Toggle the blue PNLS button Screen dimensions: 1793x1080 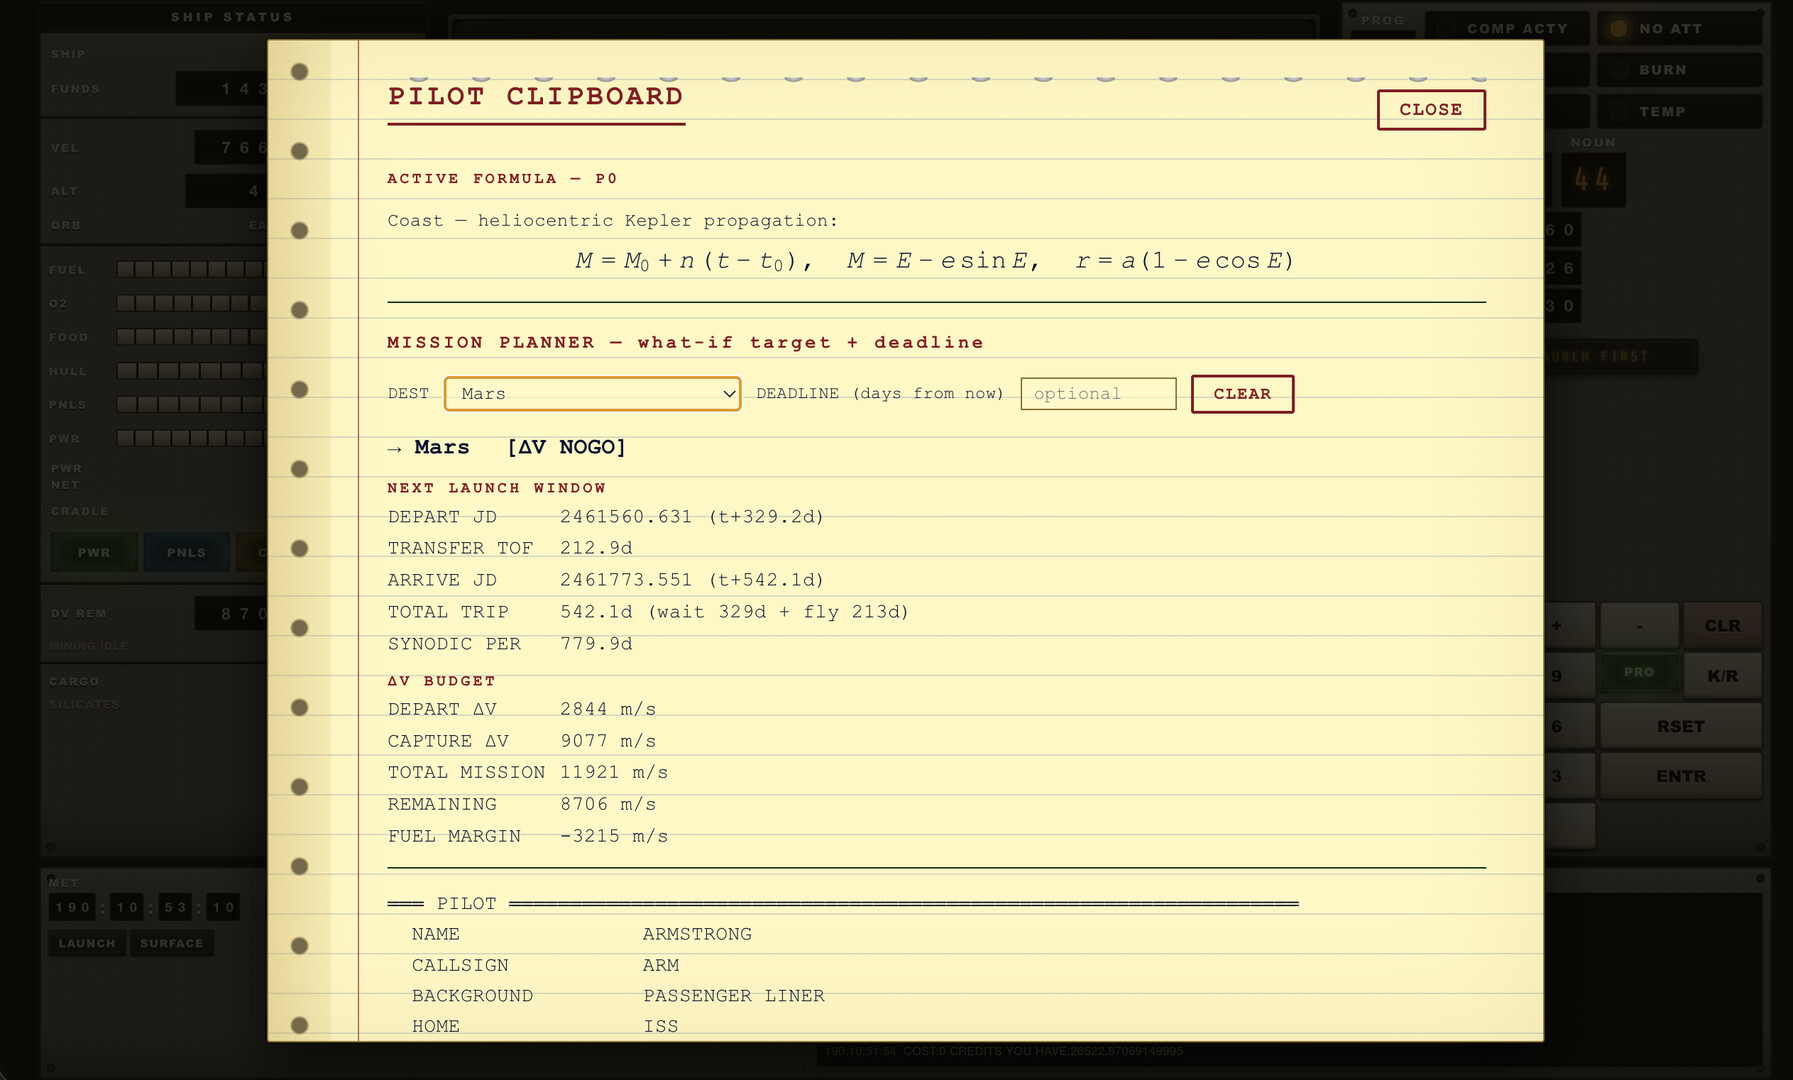click(x=186, y=553)
